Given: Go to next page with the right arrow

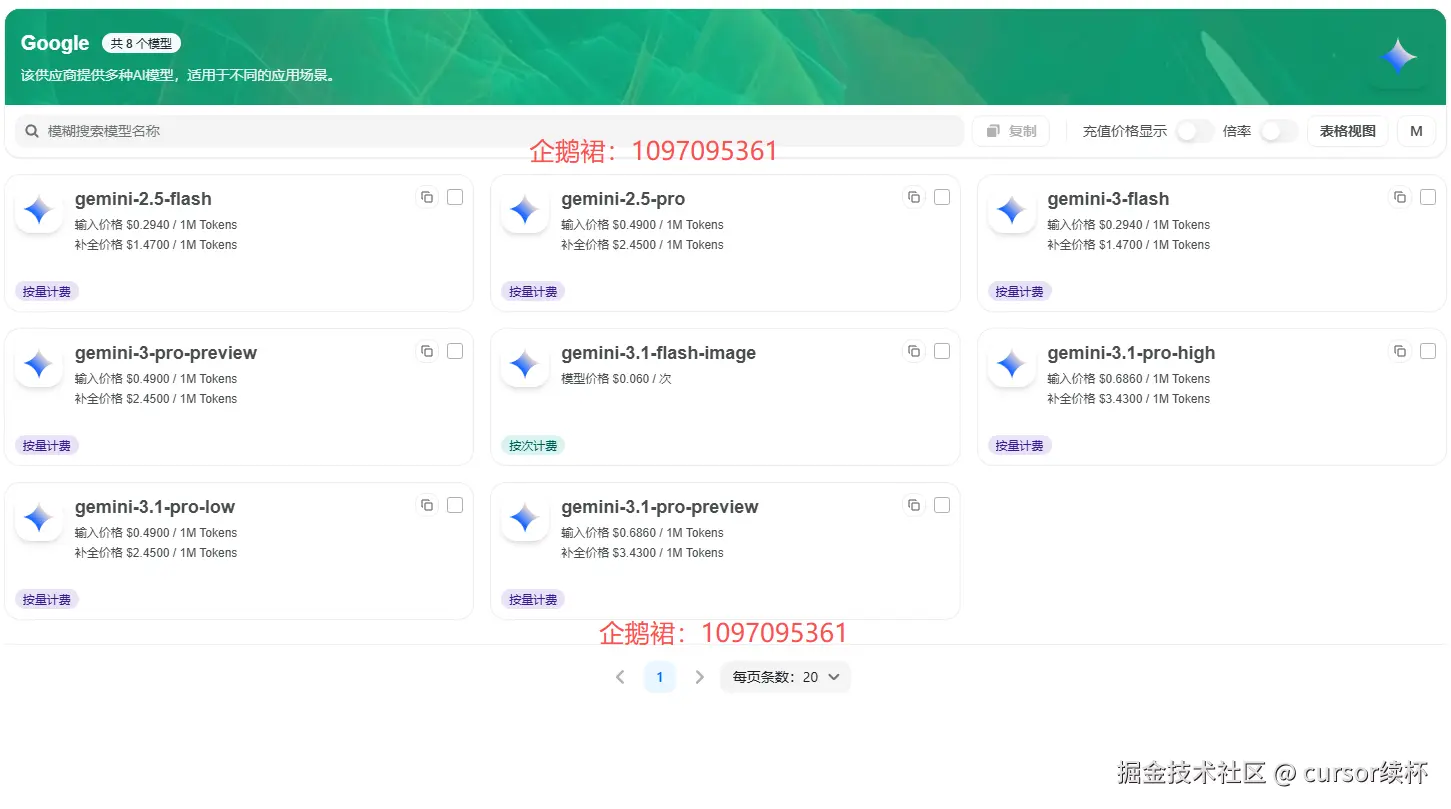Looking at the screenshot, I should tap(699, 677).
